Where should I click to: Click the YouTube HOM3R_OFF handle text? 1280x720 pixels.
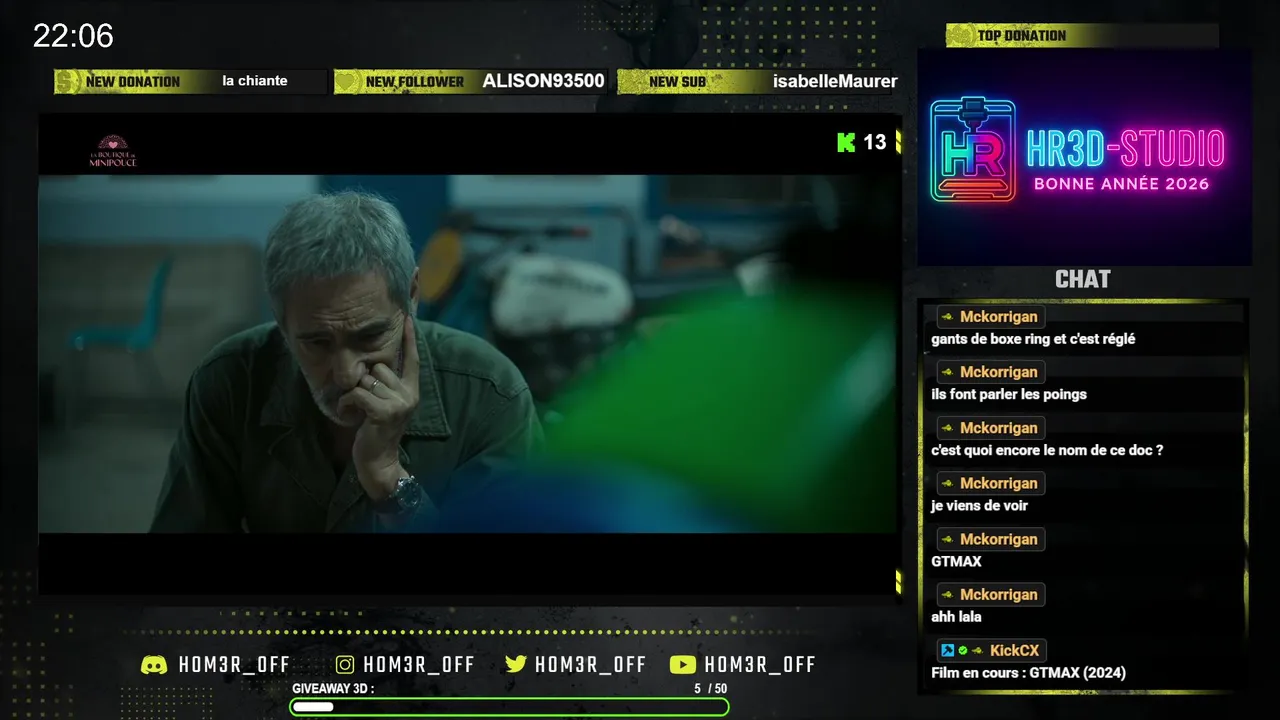pyautogui.click(x=760, y=665)
